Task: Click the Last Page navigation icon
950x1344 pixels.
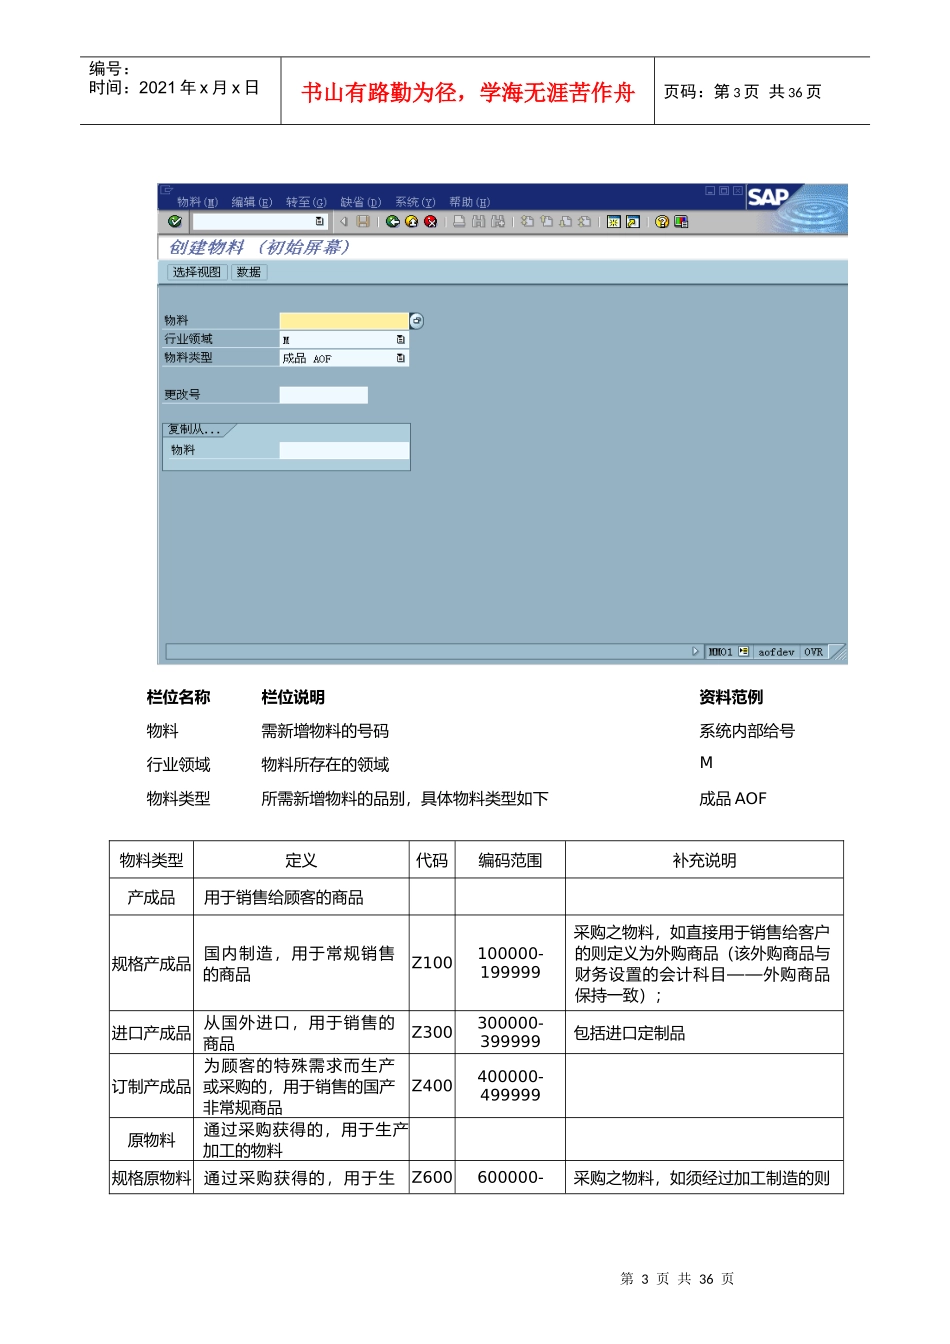Action: 584,221
